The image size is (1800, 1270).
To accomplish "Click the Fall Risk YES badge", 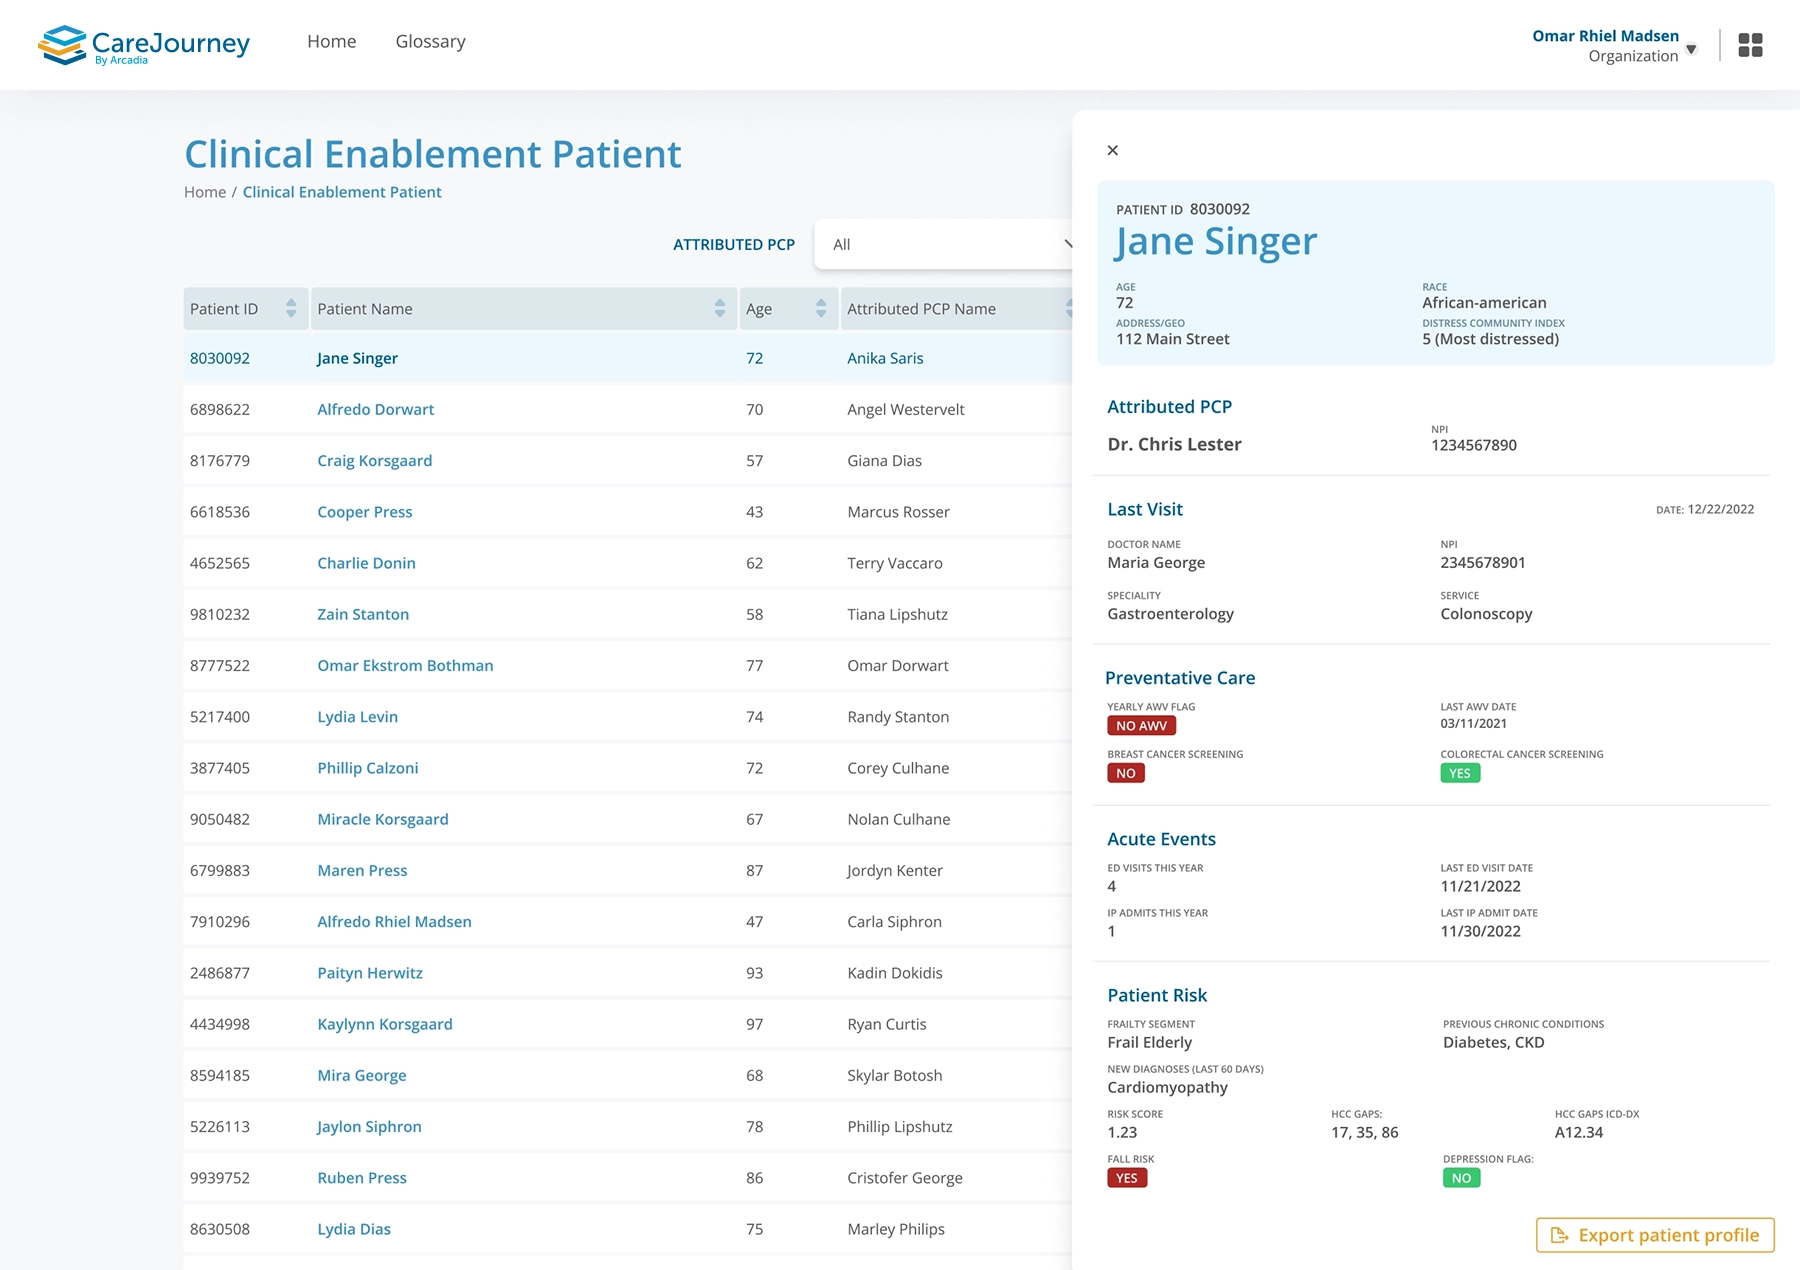I will pos(1127,1178).
